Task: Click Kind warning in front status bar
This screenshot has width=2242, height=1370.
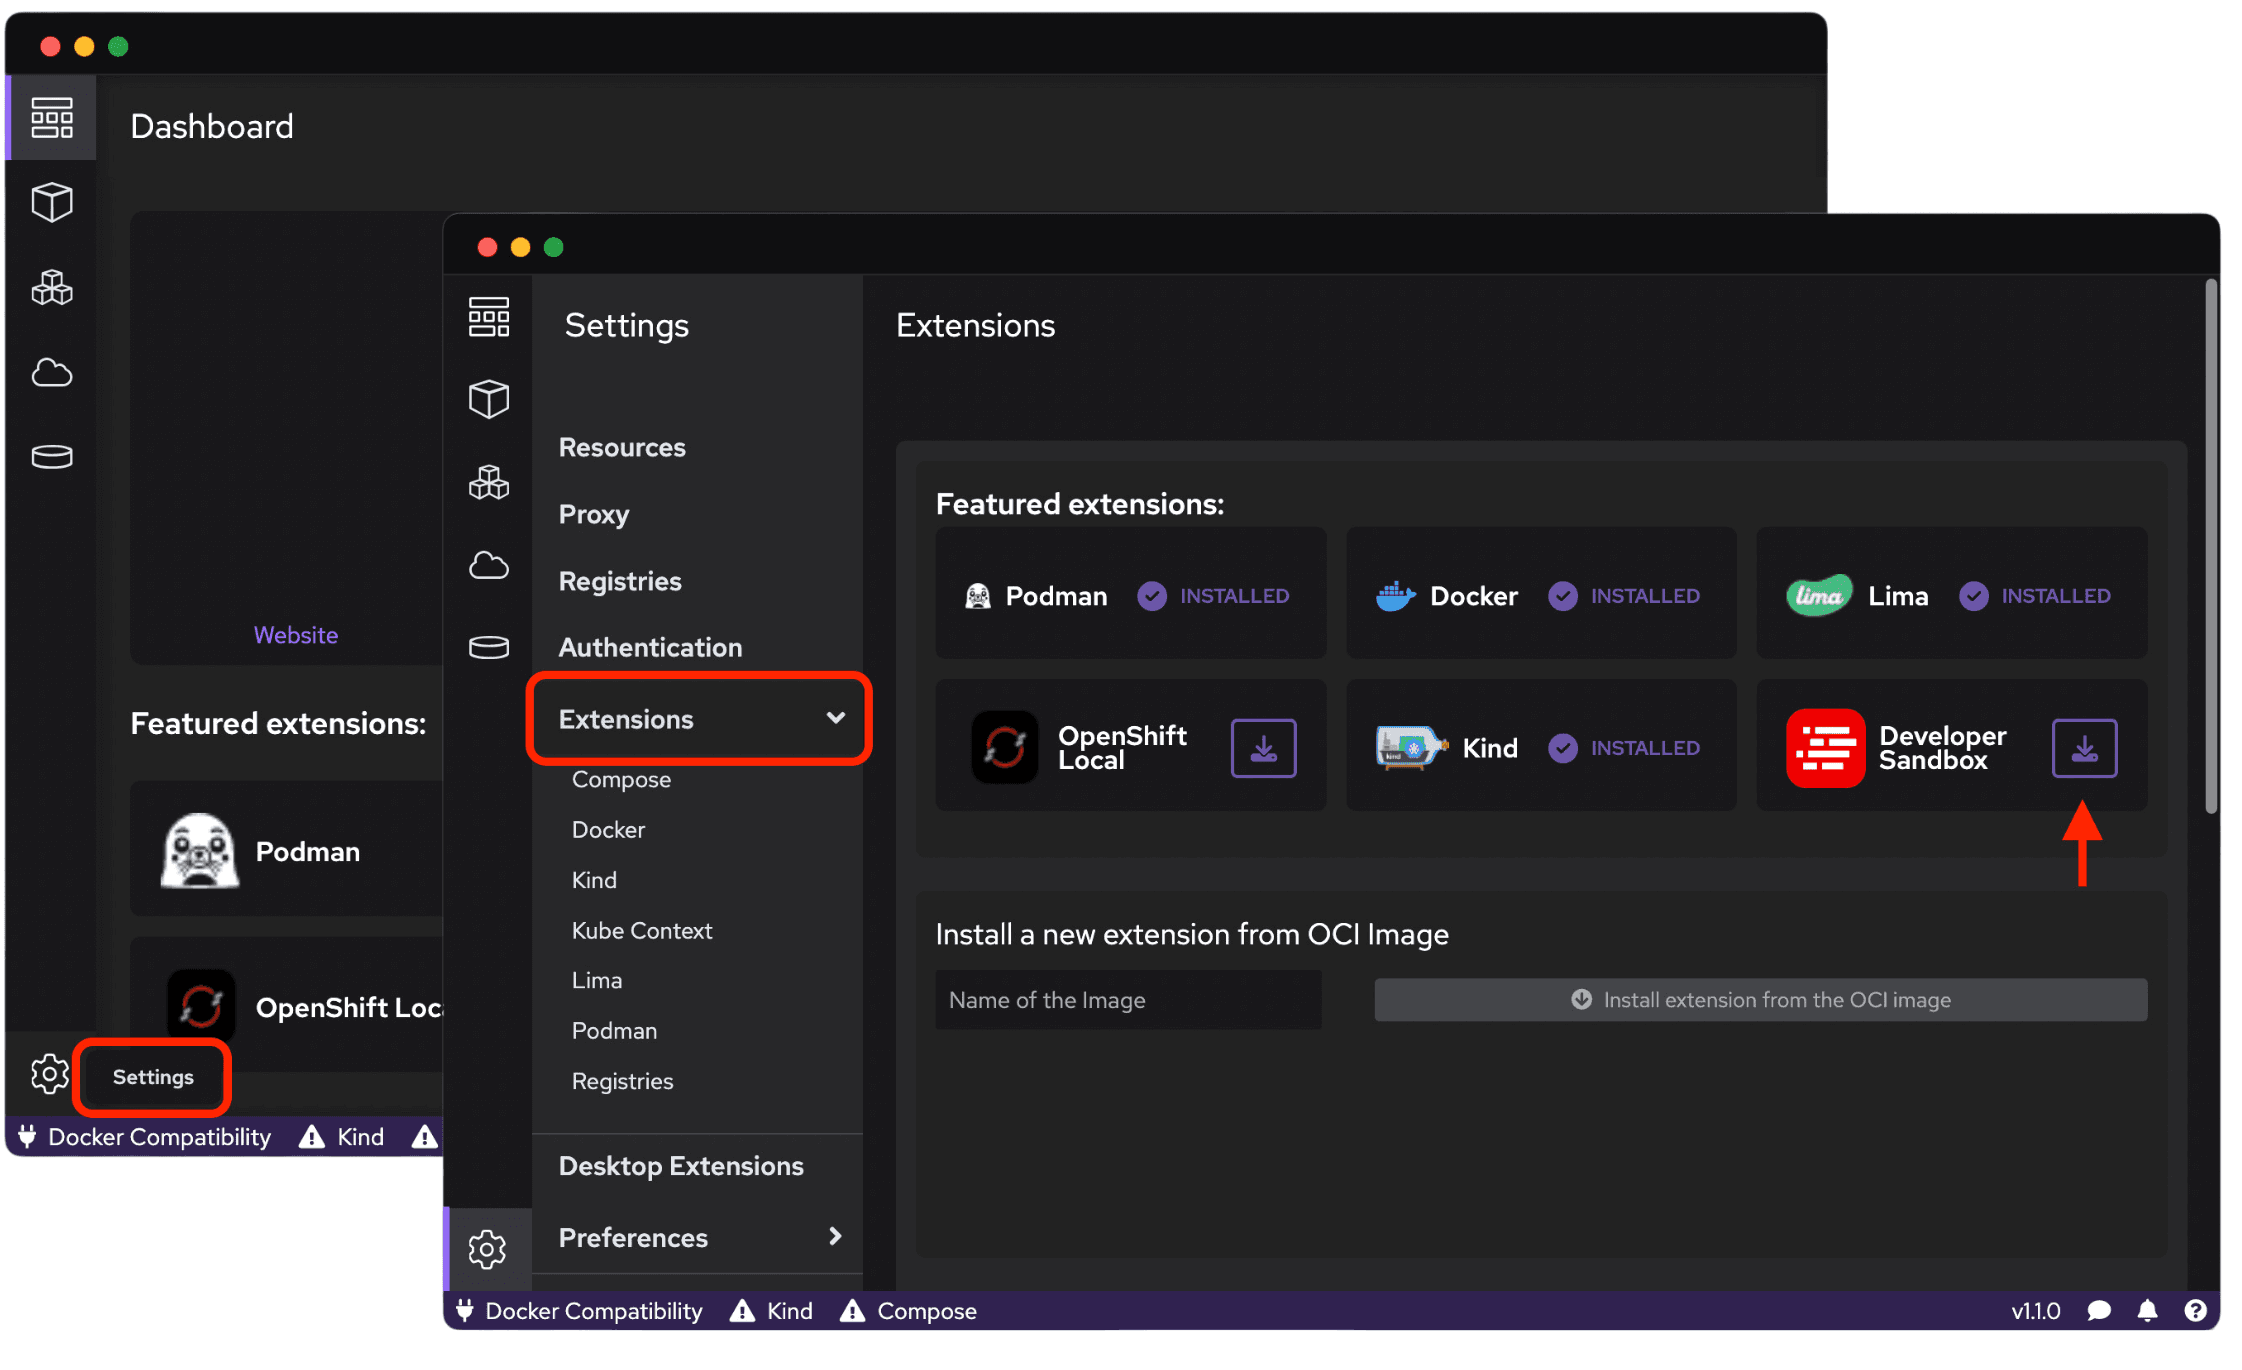Action: [771, 1311]
